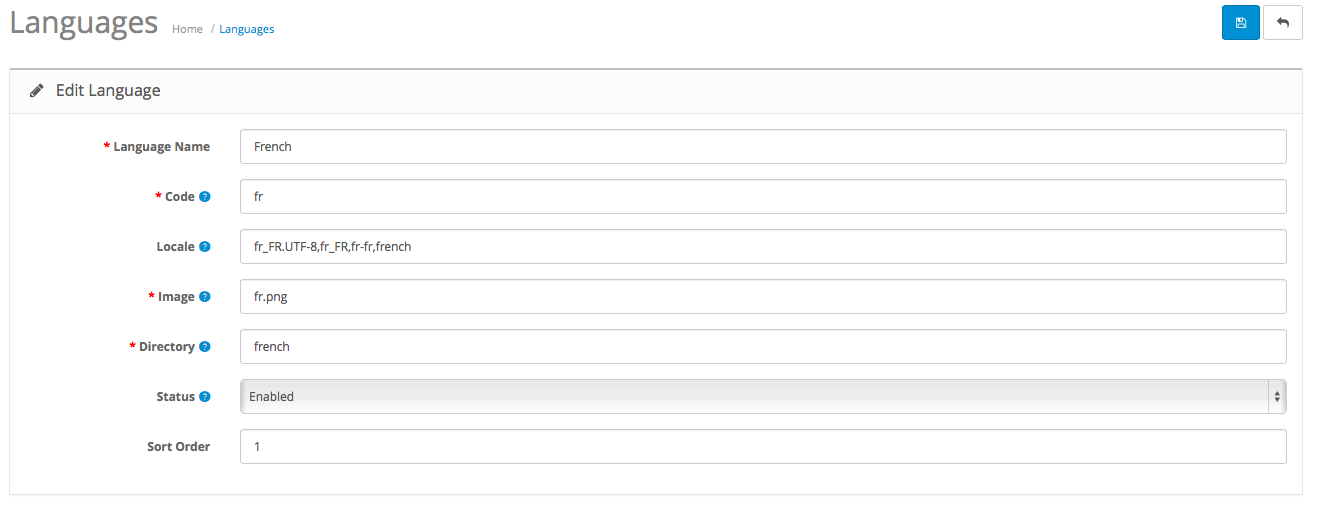Click help icon next to Directory label
1317x512 pixels.
click(x=205, y=347)
